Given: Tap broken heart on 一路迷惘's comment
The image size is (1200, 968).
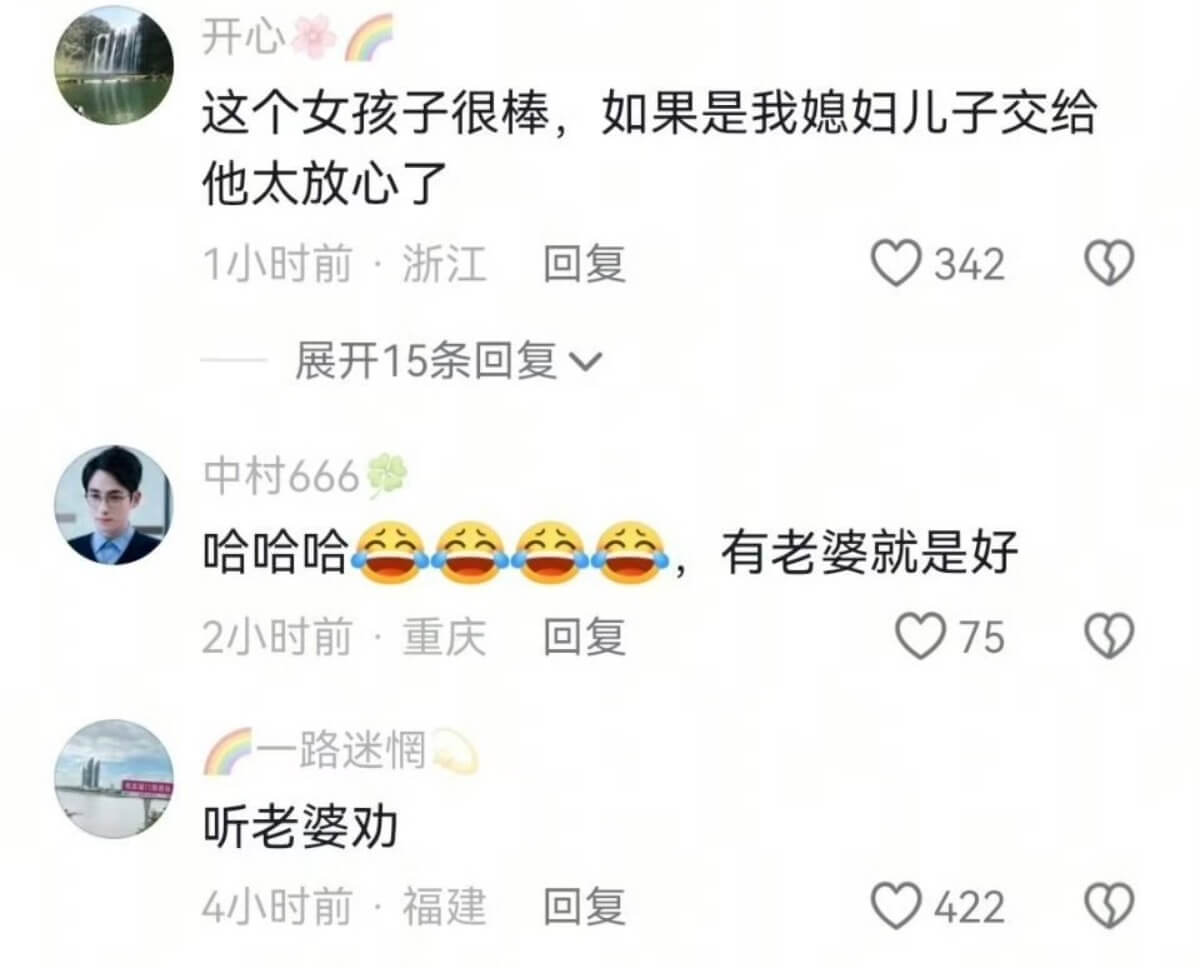Looking at the screenshot, I should point(1109,907).
